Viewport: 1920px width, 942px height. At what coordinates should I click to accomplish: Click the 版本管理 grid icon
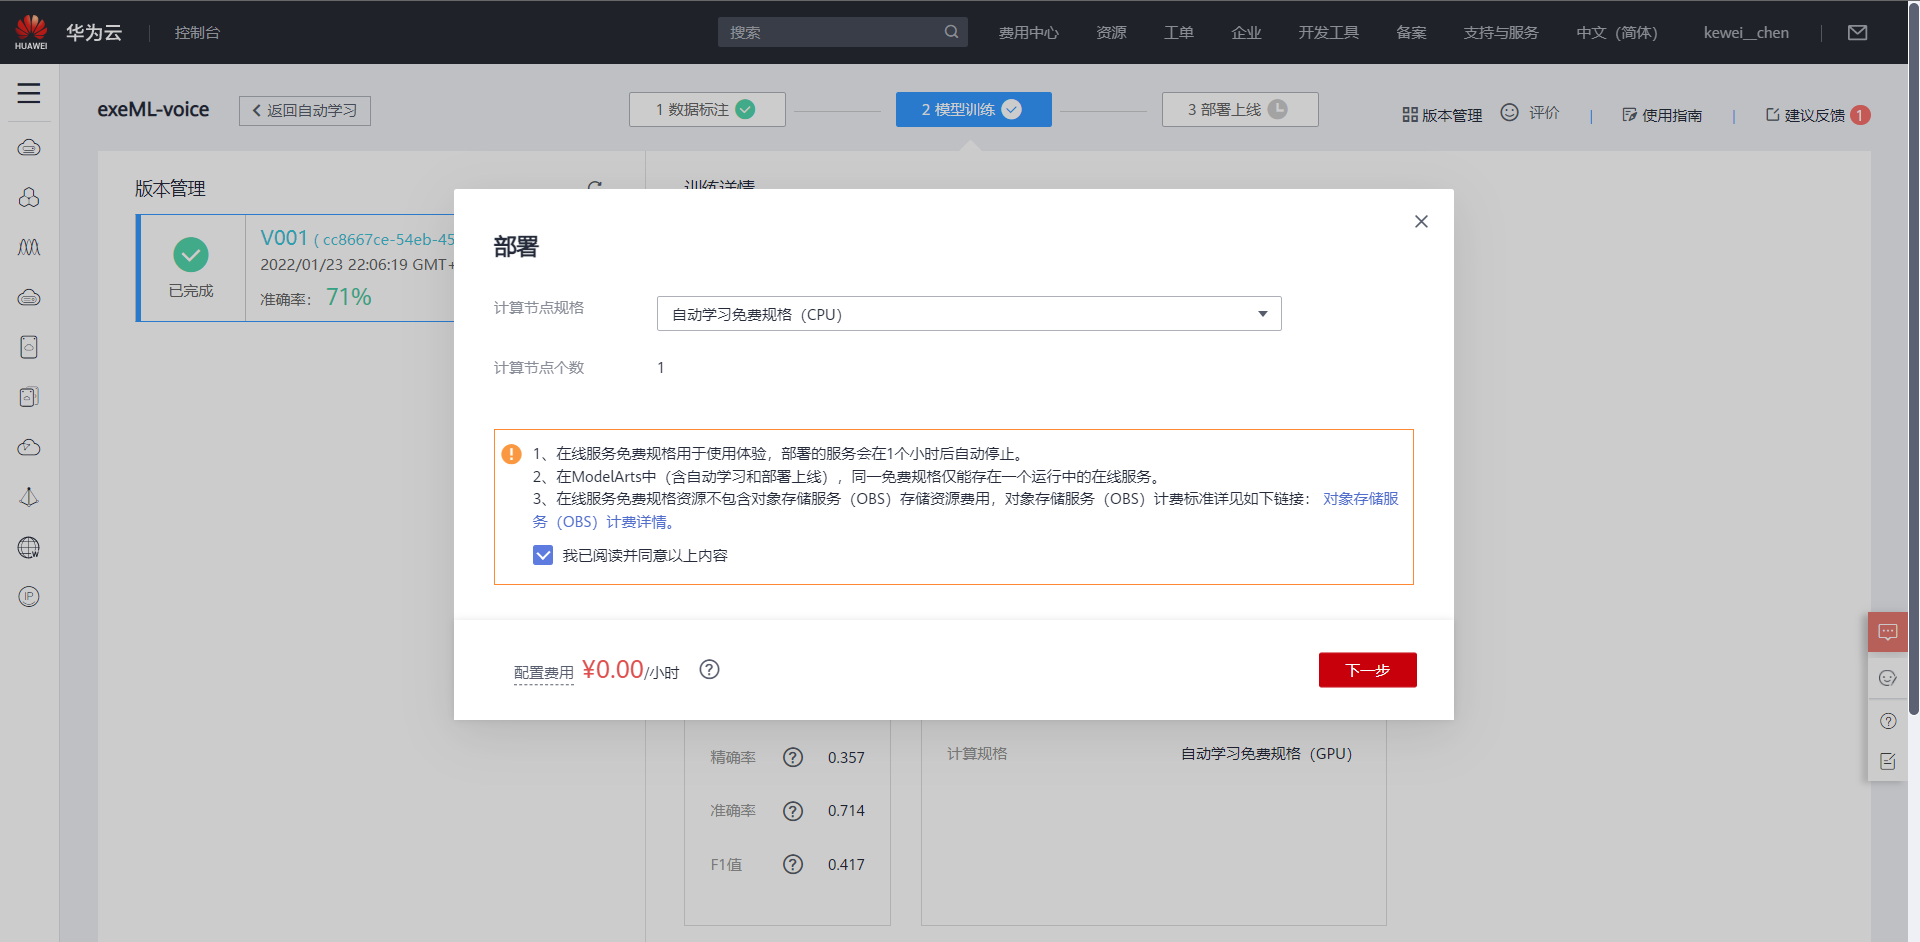click(1410, 115)
